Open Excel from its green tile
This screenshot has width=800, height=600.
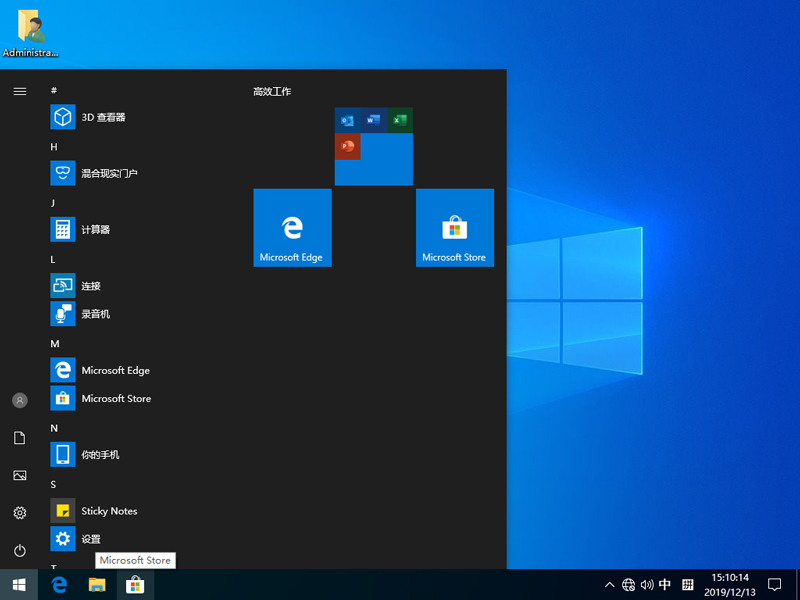pos(400,120)
